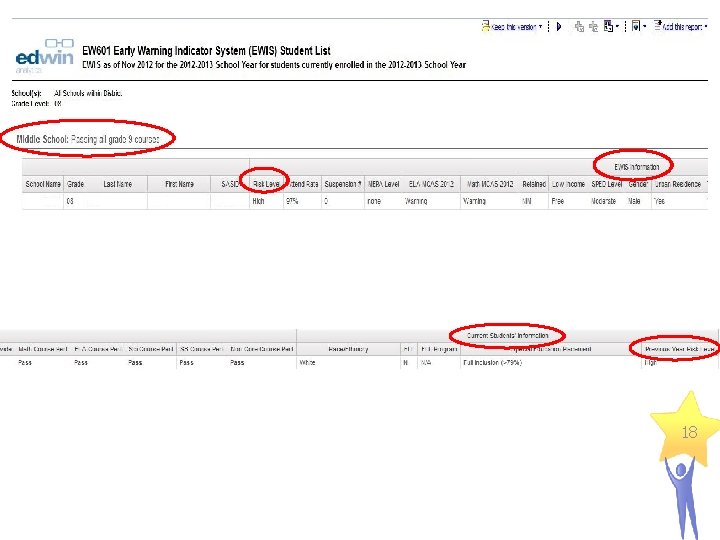This screenshot has width=720, height=540.
Task: Click the ELA Course Perf column header
Action: tap(97, 349)
